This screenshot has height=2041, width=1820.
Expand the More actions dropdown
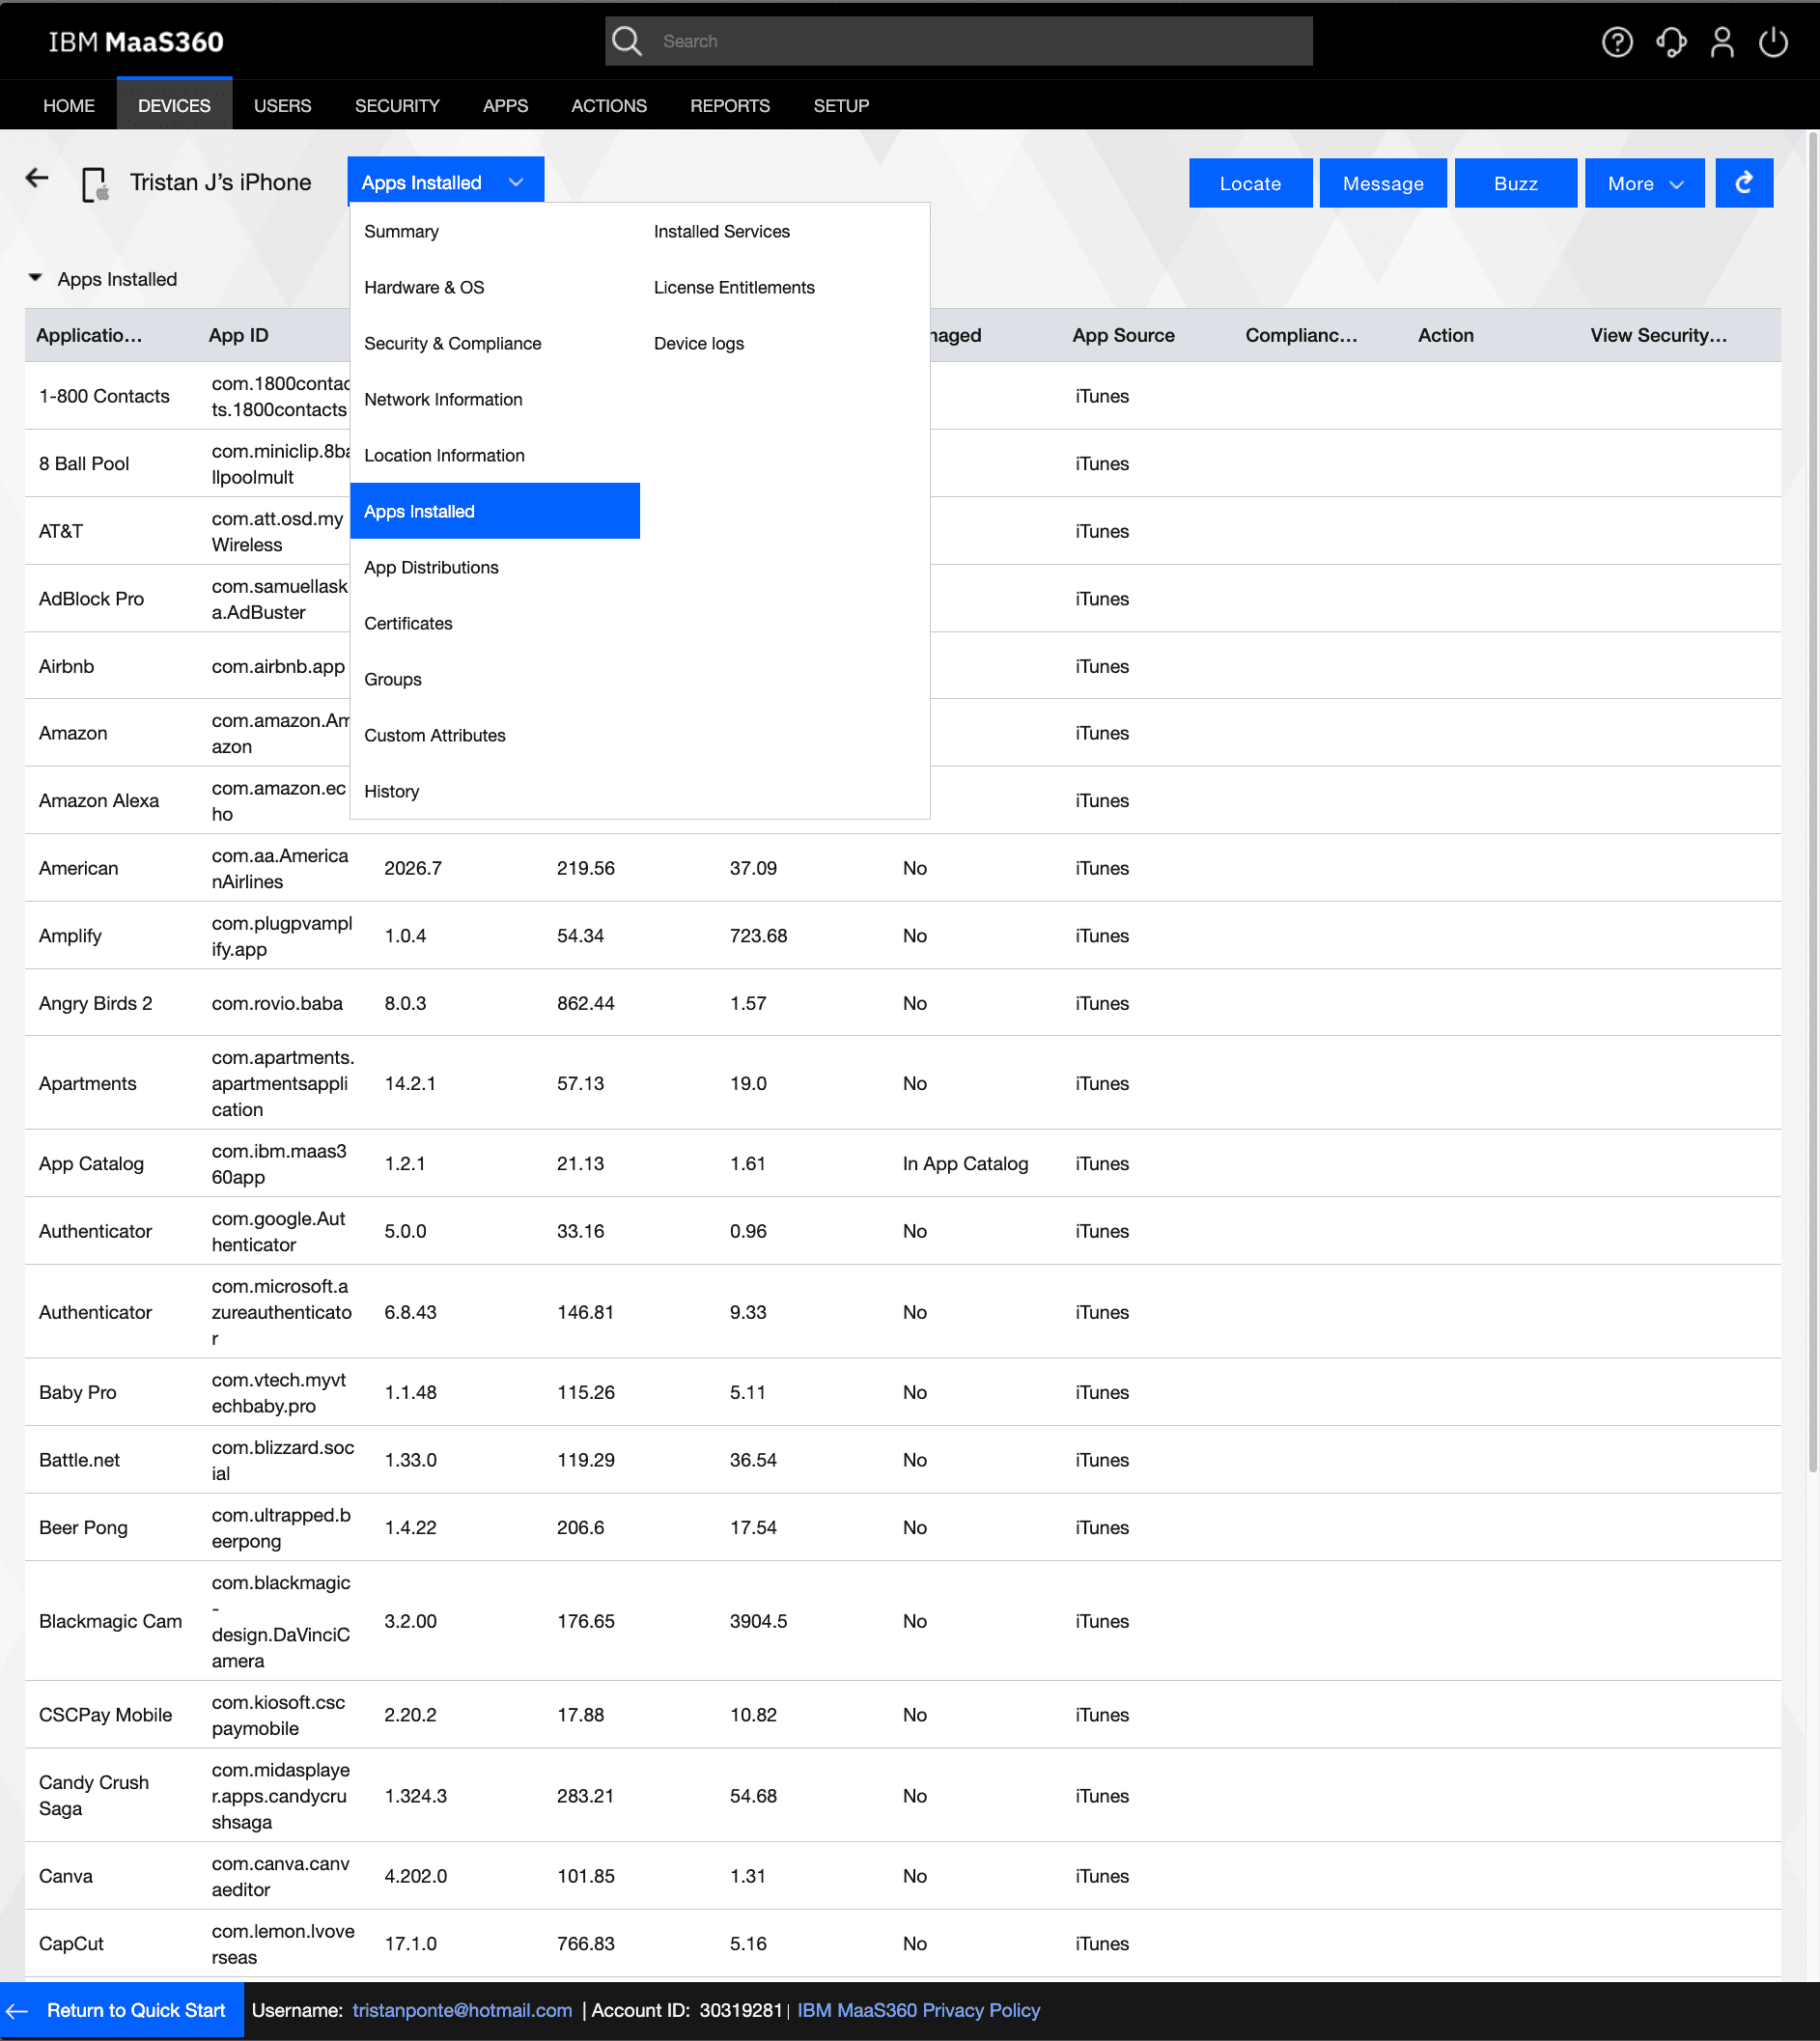click(x=1644, y=183)
